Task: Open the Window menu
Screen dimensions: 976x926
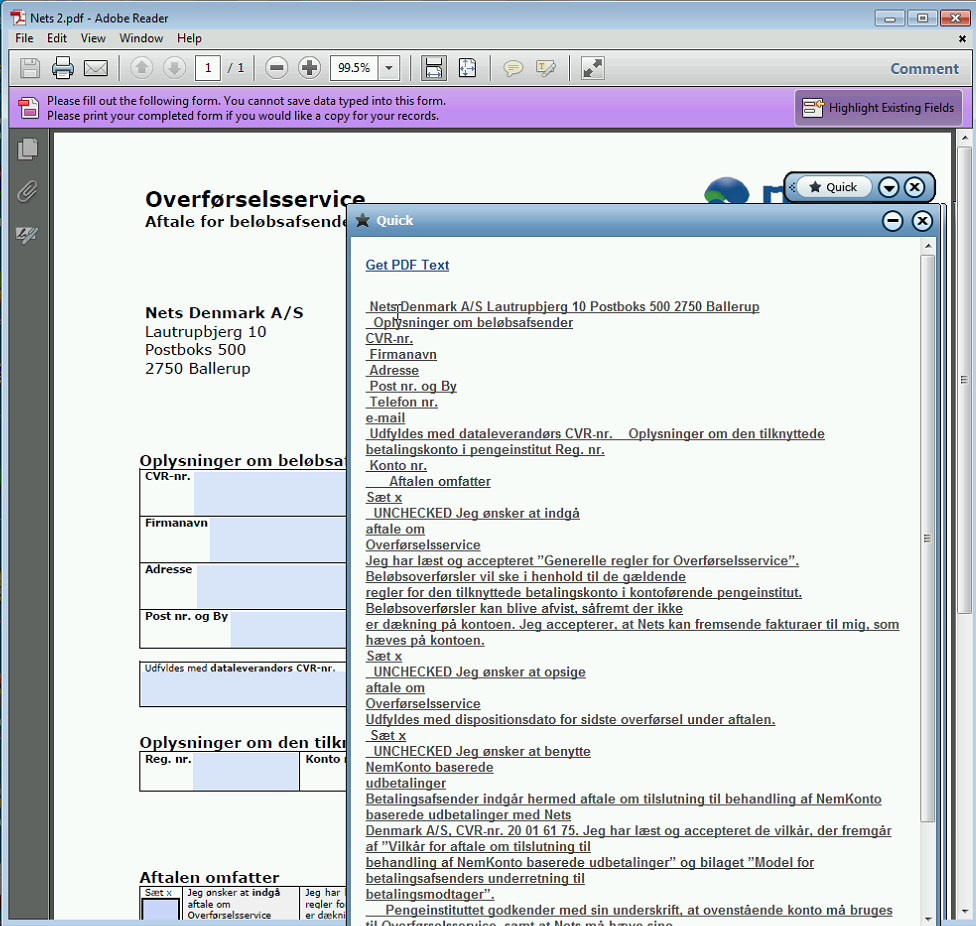Action: coord(141,38)
